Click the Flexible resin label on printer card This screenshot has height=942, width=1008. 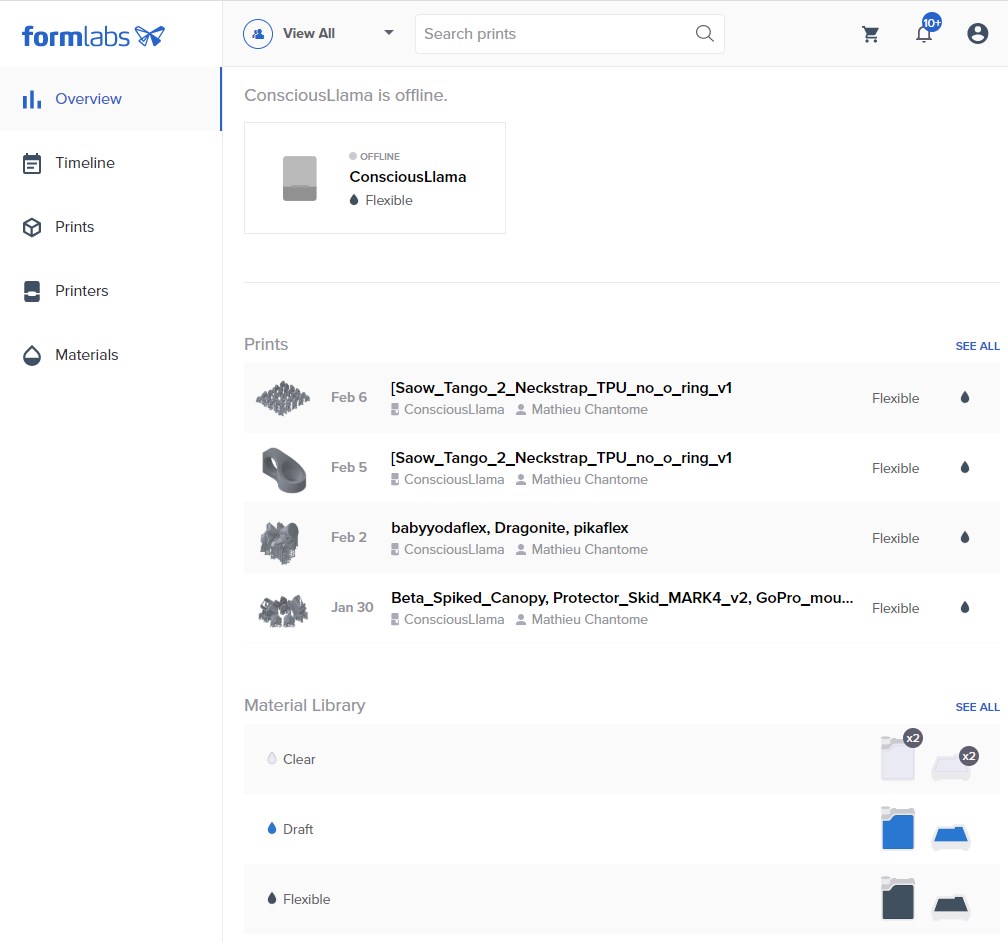click(x=388, y=201)
